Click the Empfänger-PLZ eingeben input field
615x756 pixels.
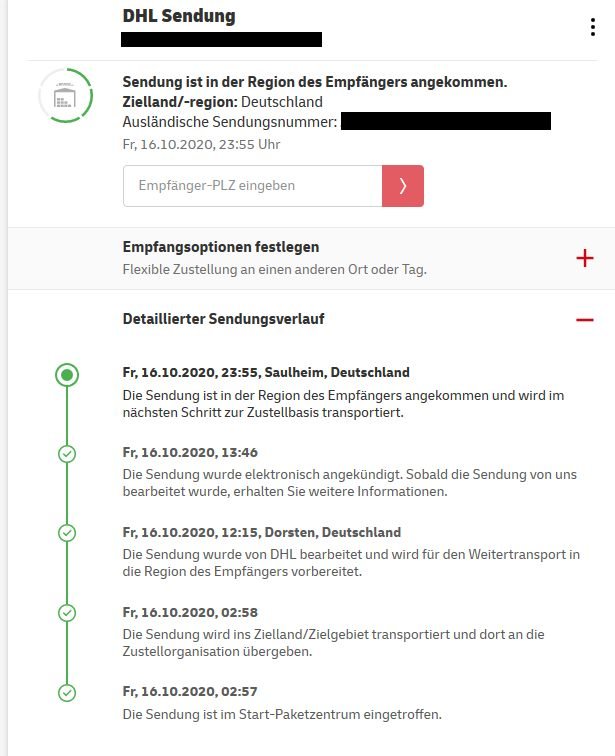tap(253, 186)
